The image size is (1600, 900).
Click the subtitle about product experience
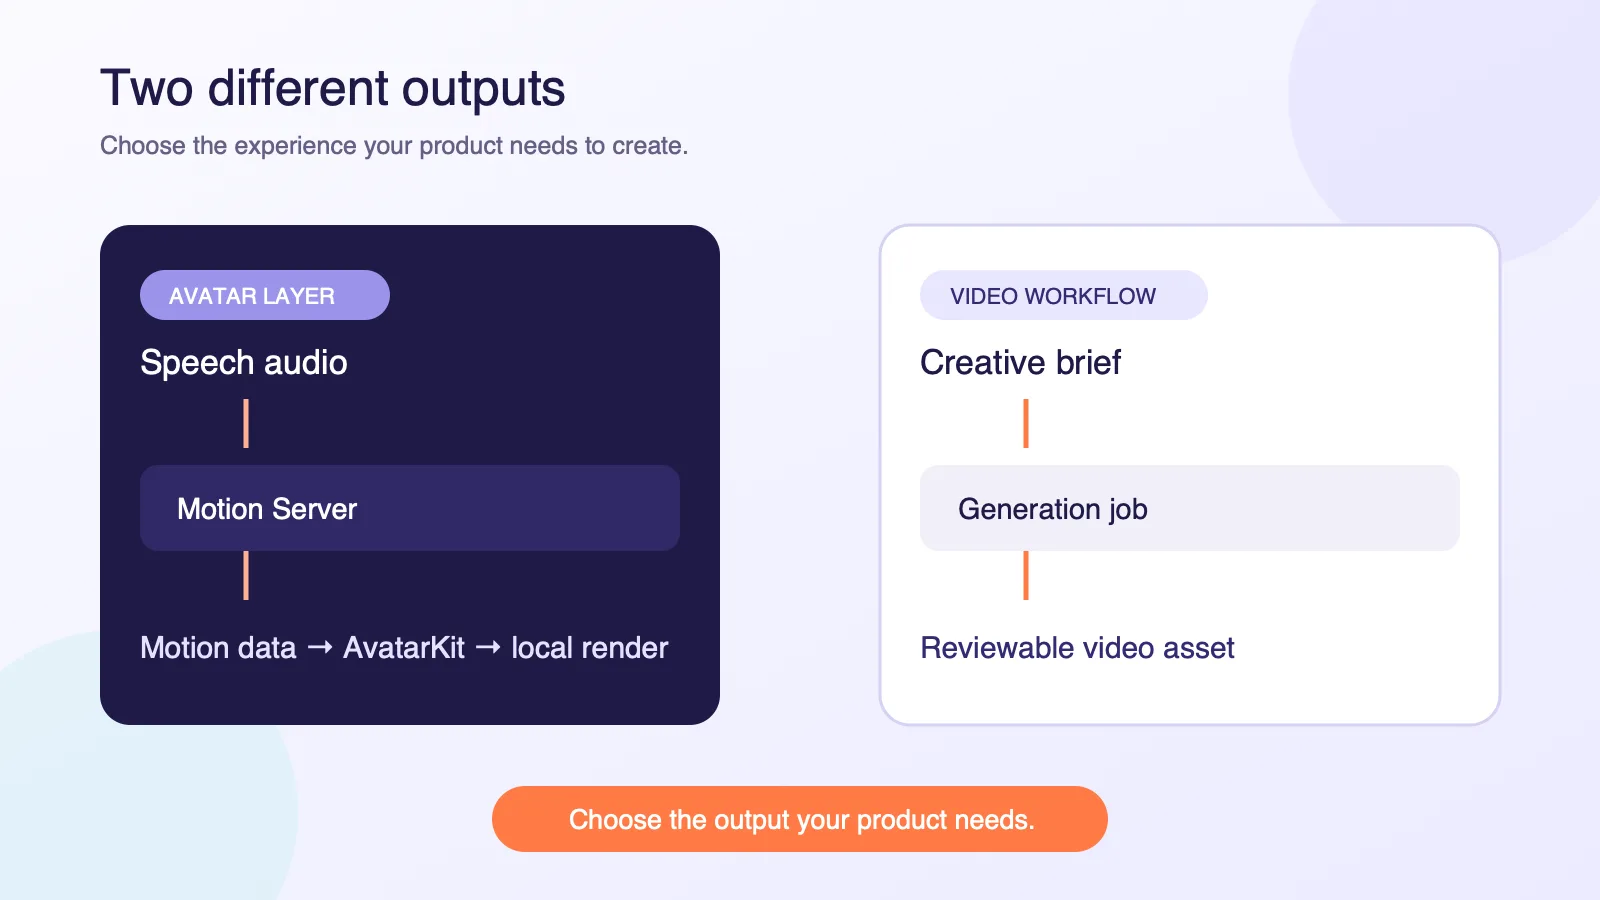point(394,146)
